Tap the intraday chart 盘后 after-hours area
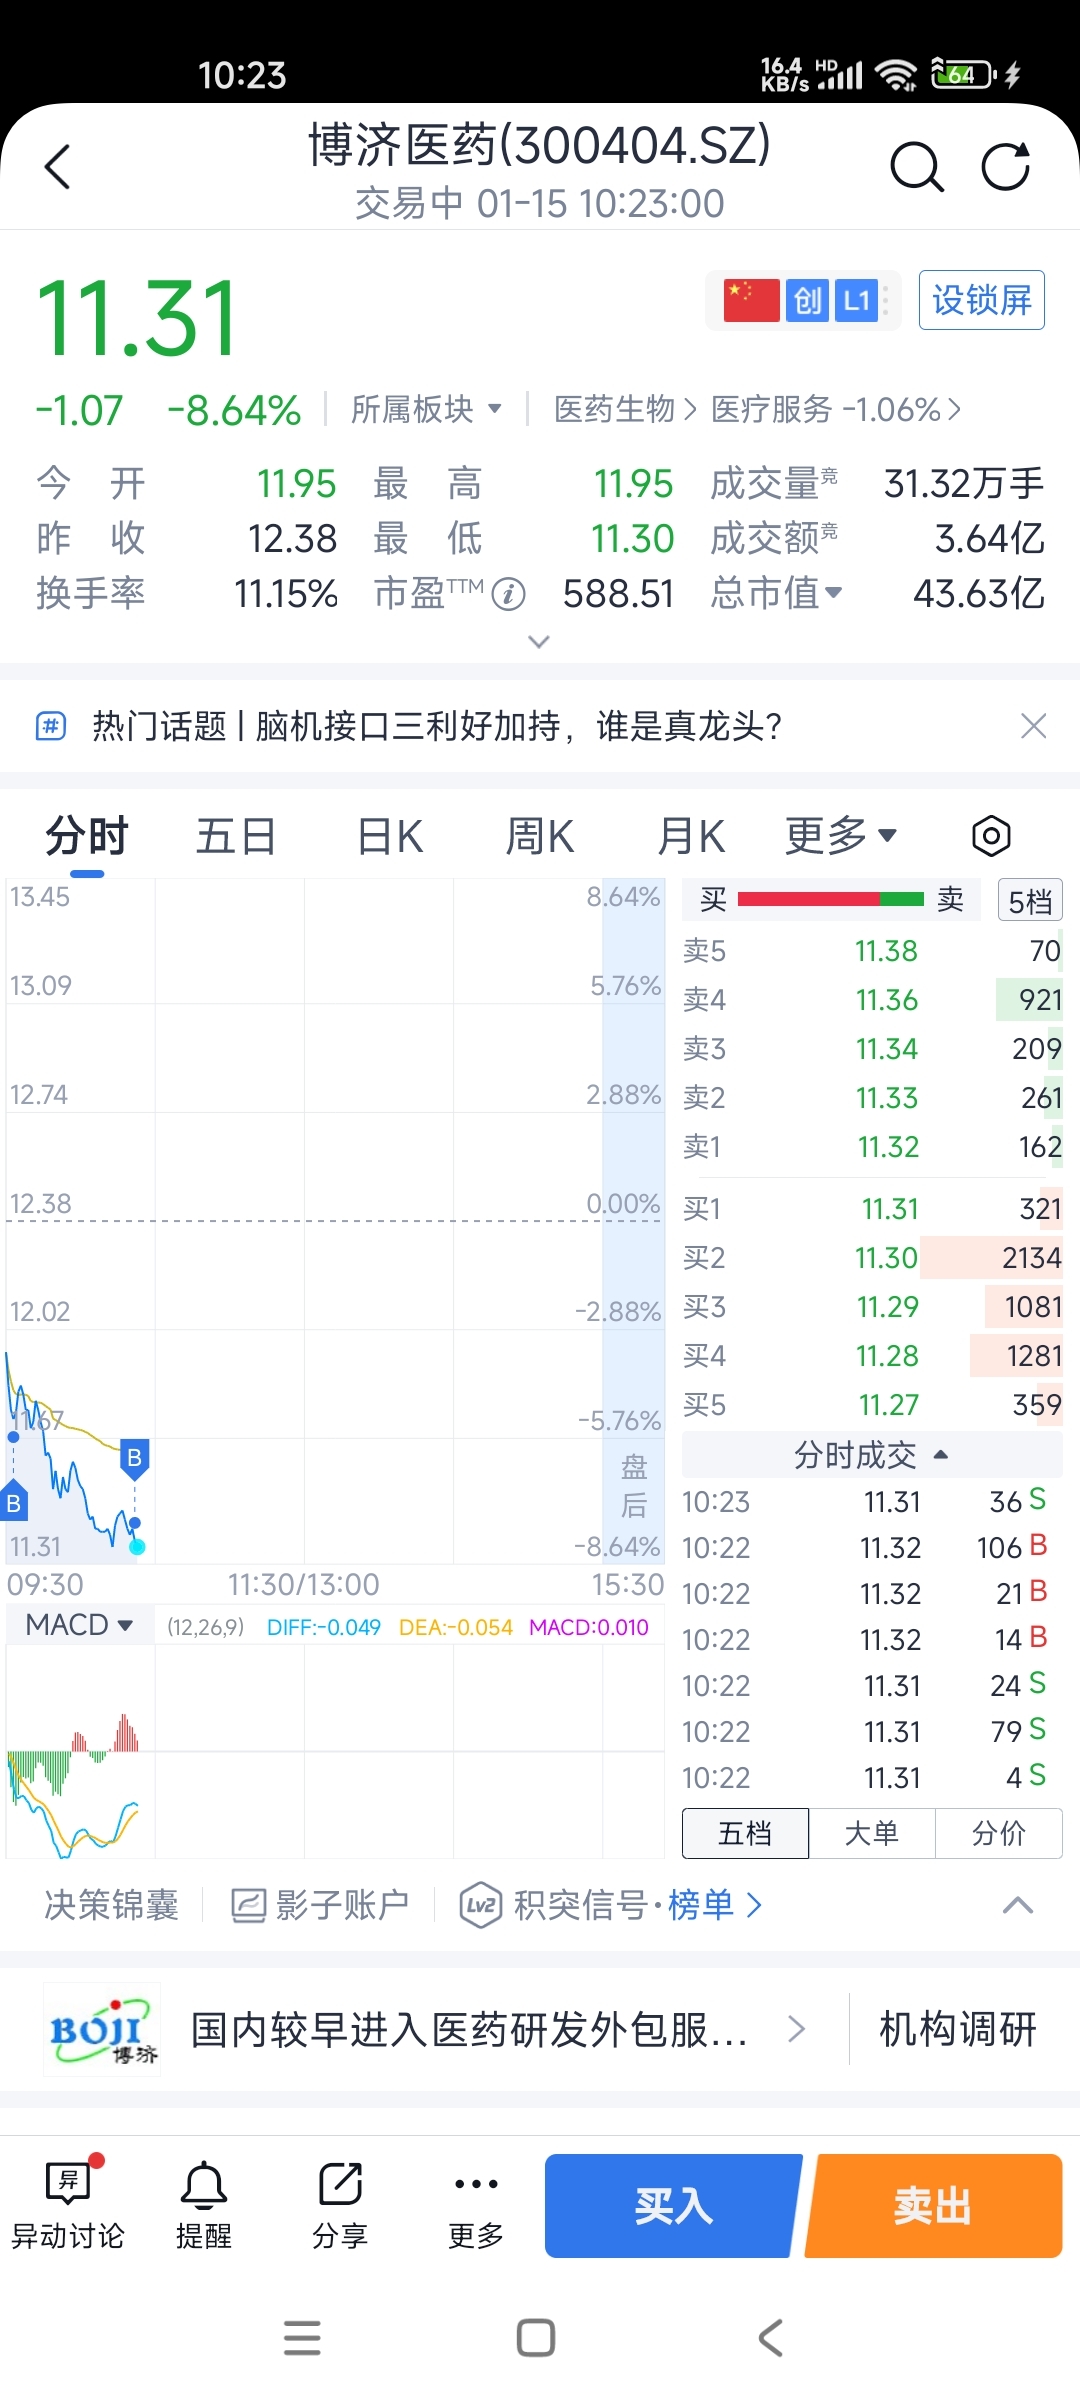This screenshot has width=1080, height=2400. click(633, 1220)
